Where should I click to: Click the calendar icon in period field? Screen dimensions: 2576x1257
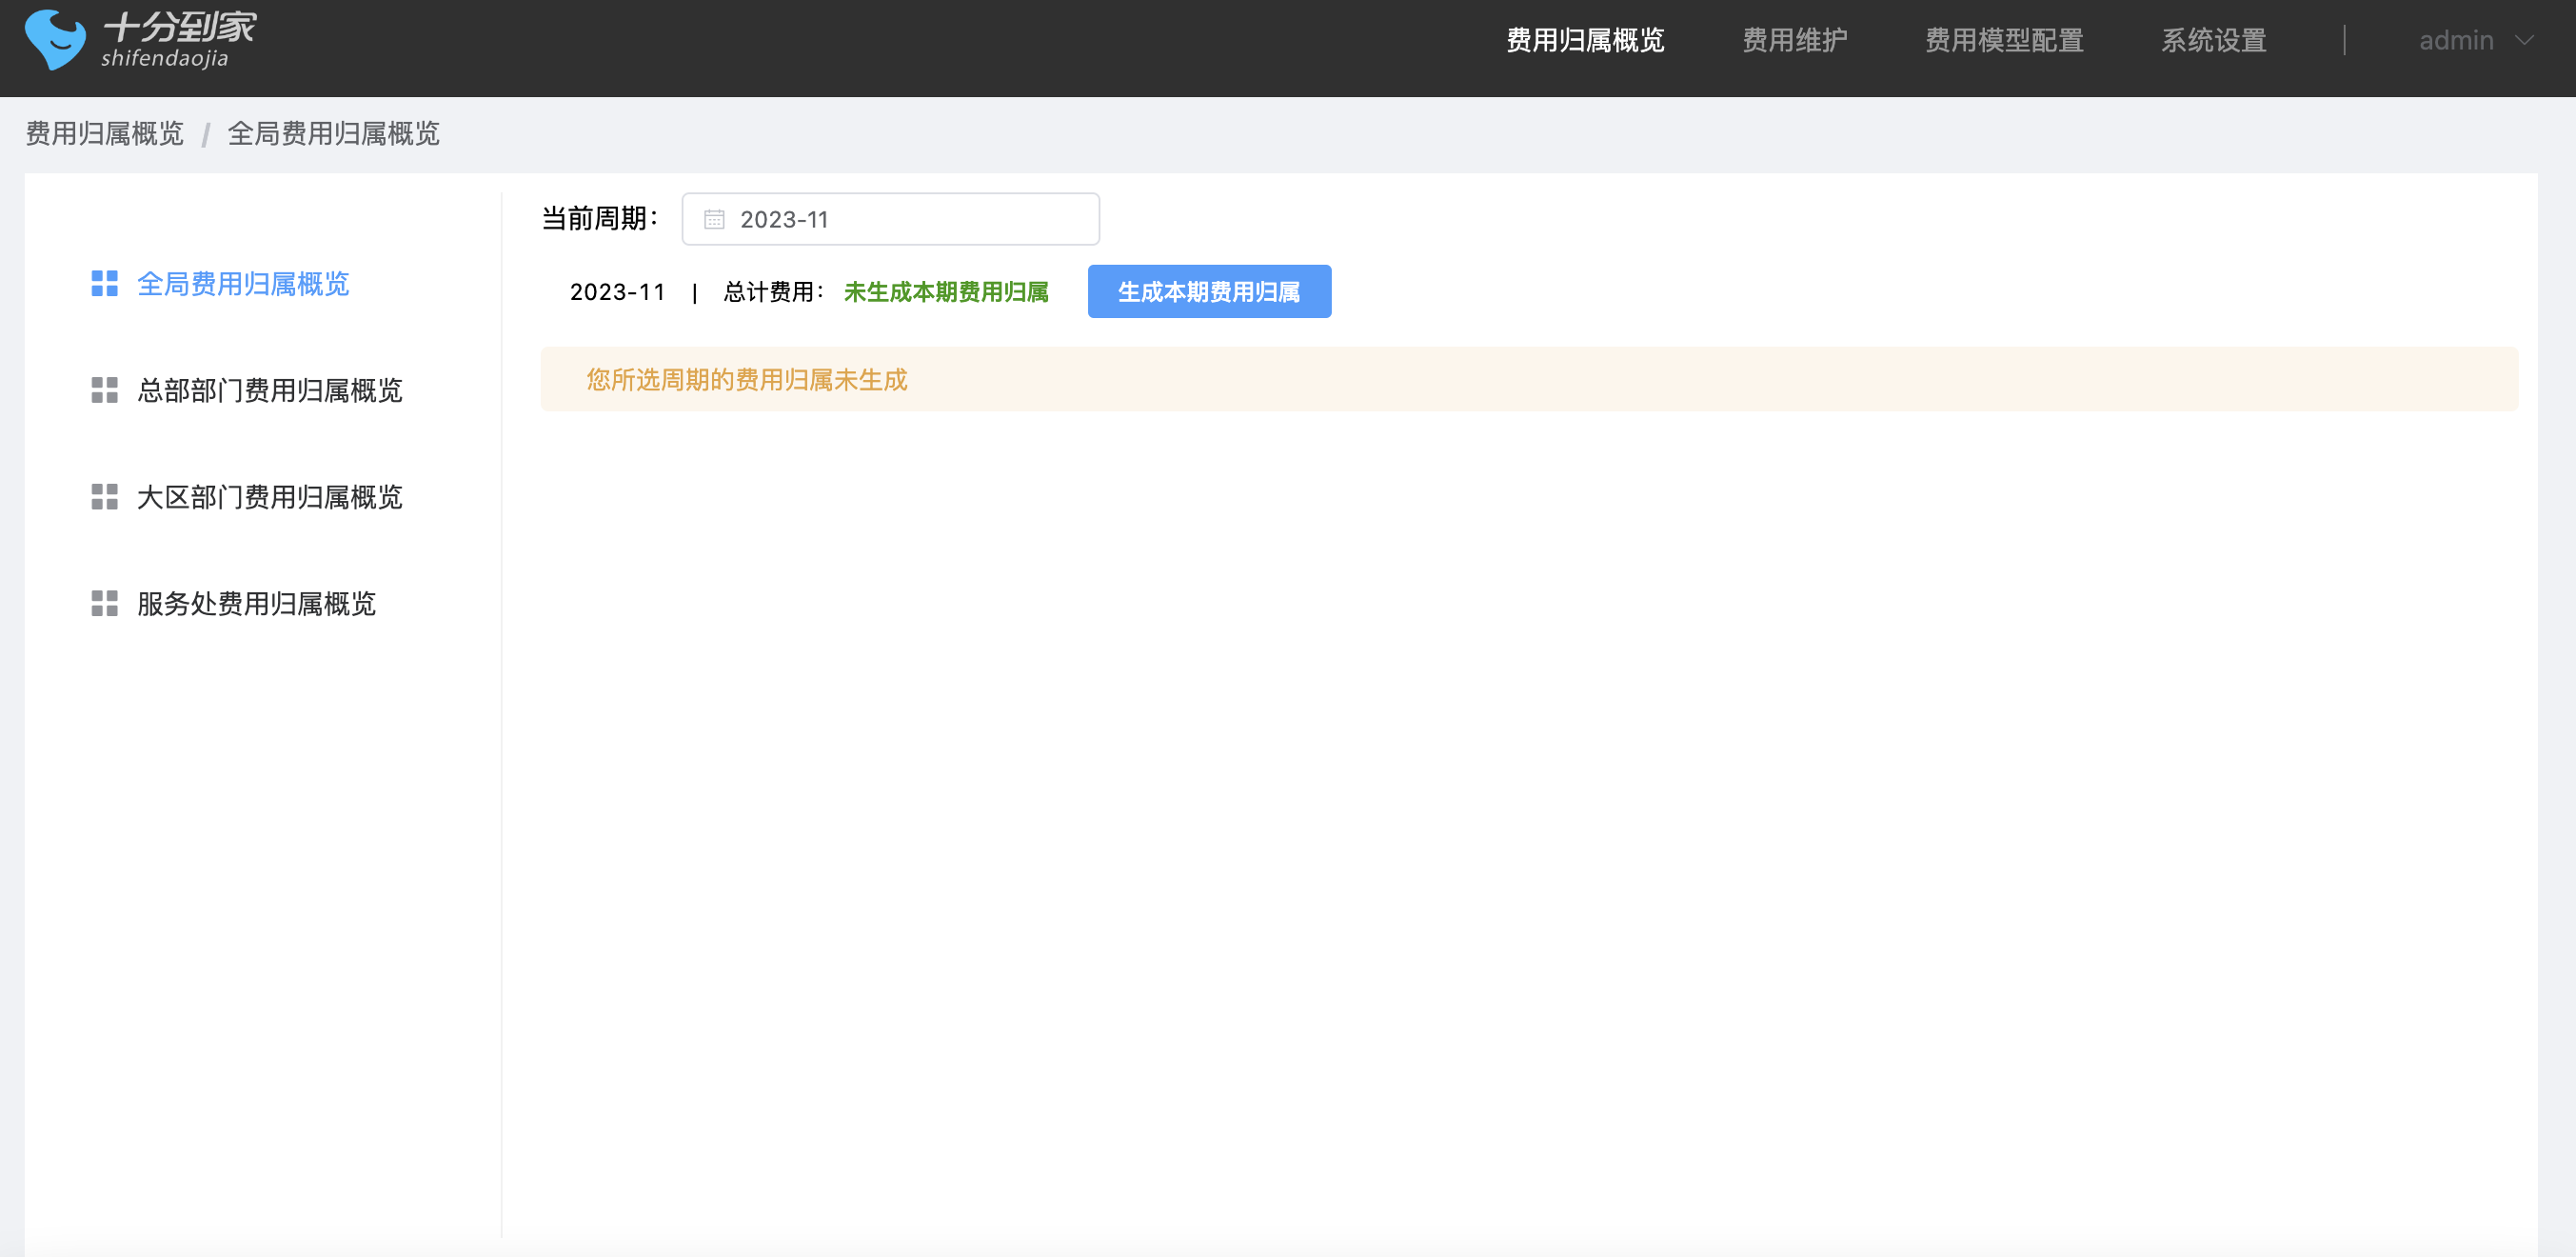pos(714,219)
